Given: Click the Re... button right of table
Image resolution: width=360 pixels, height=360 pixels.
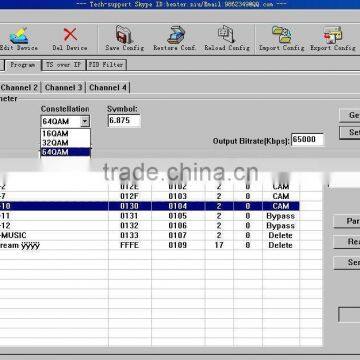Looking at the screenshot, I should click(347, 242).
